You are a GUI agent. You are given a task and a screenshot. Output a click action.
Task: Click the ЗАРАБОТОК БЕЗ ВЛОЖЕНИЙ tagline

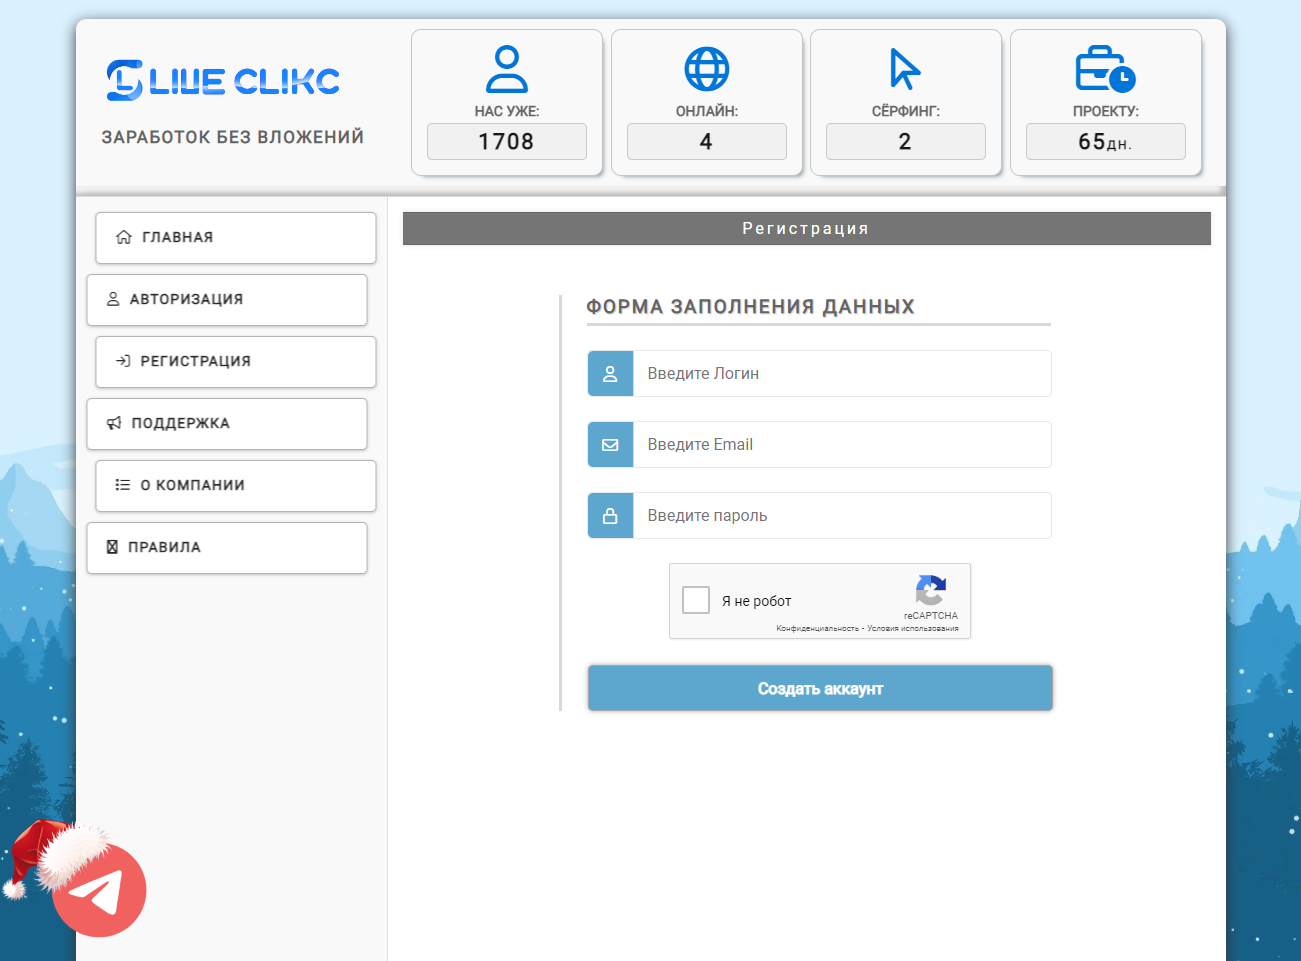(233, 137)
